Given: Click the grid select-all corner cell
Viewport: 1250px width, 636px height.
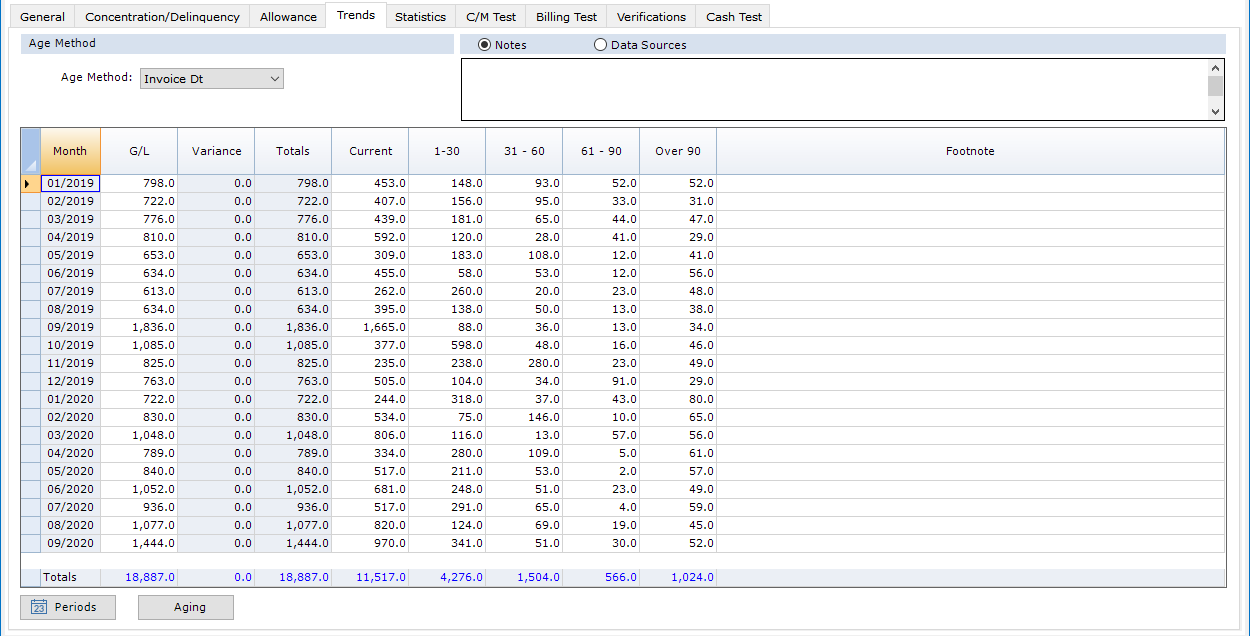Looking at the screenshot, I should click(30, 151).
